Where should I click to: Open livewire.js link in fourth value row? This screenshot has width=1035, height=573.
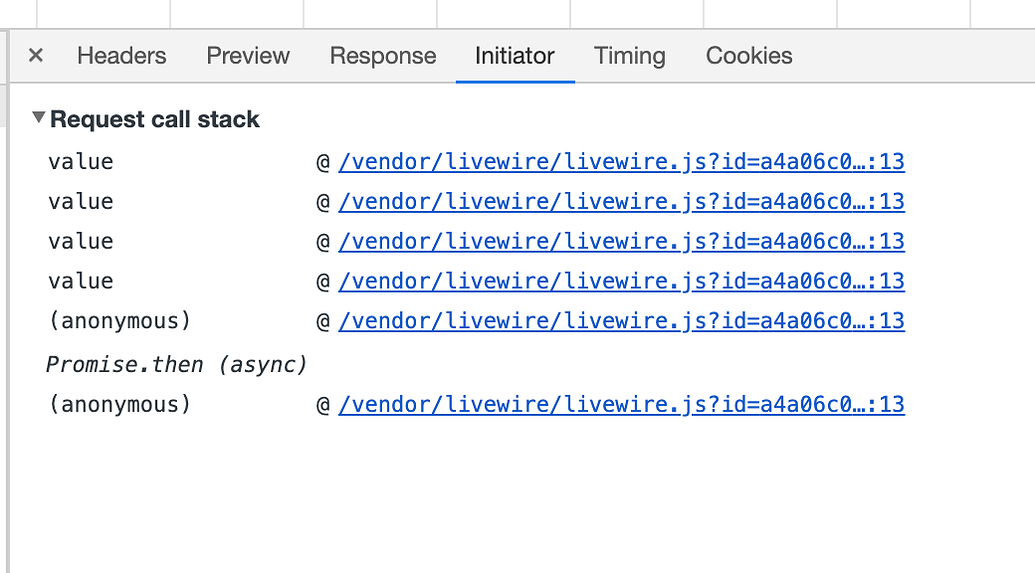pos(621,281)
